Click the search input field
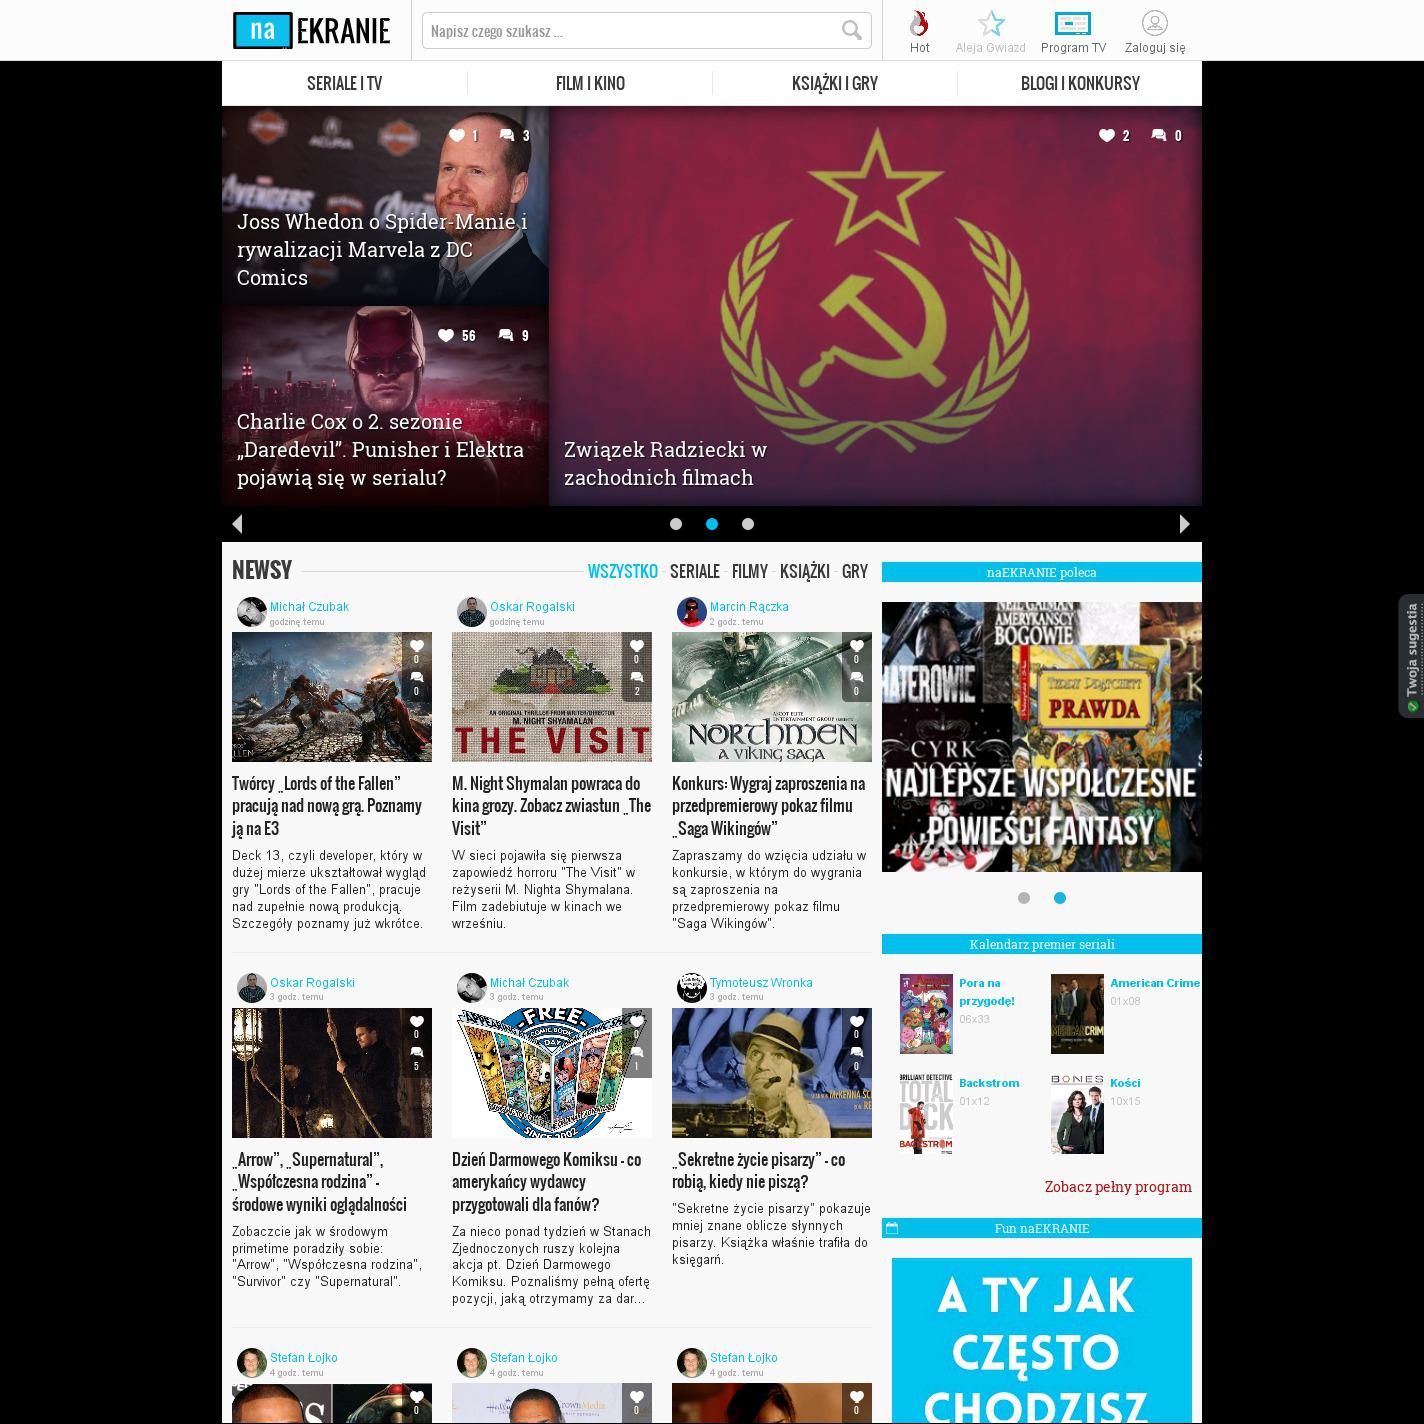Screen dimensions: 1424x1424 (x=630, y=31)
